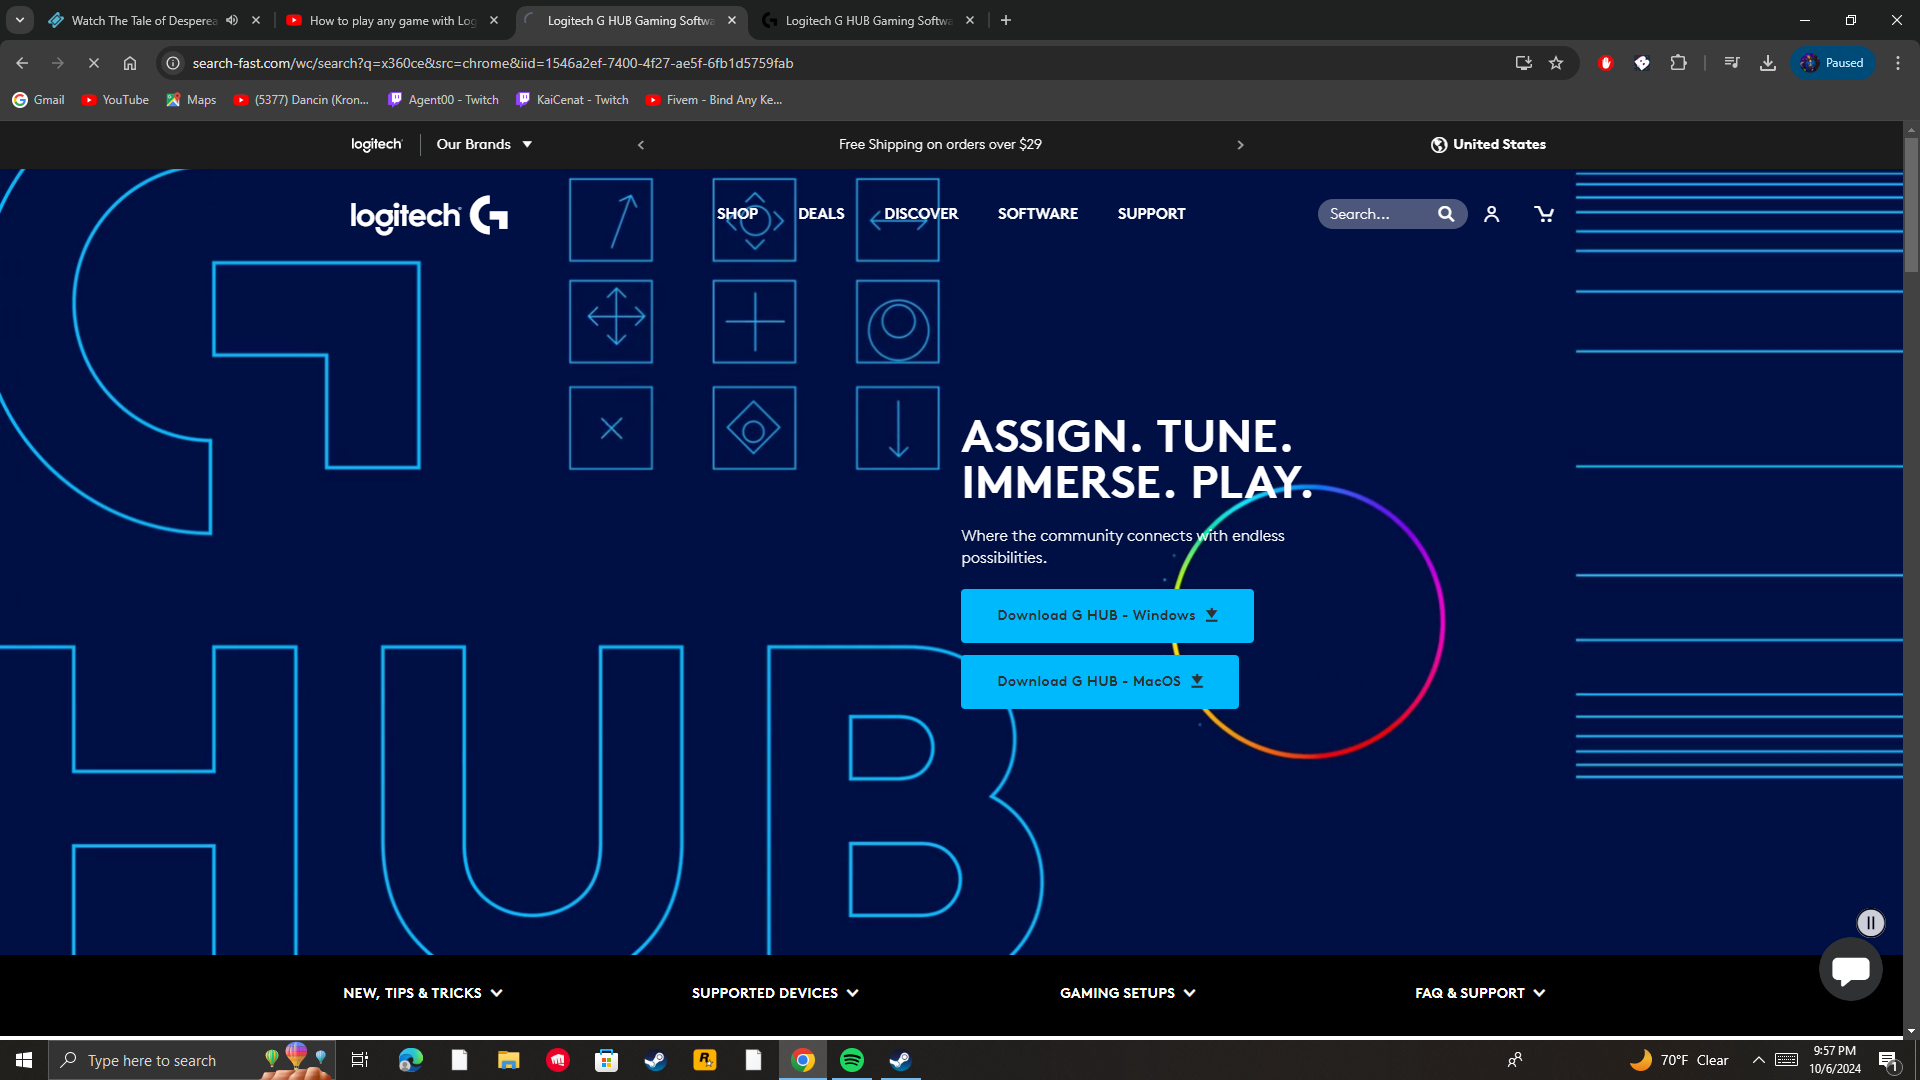Show next promo banner message arrow
Viewport: 1920px width, 1080px height.
click(1240, 145)
